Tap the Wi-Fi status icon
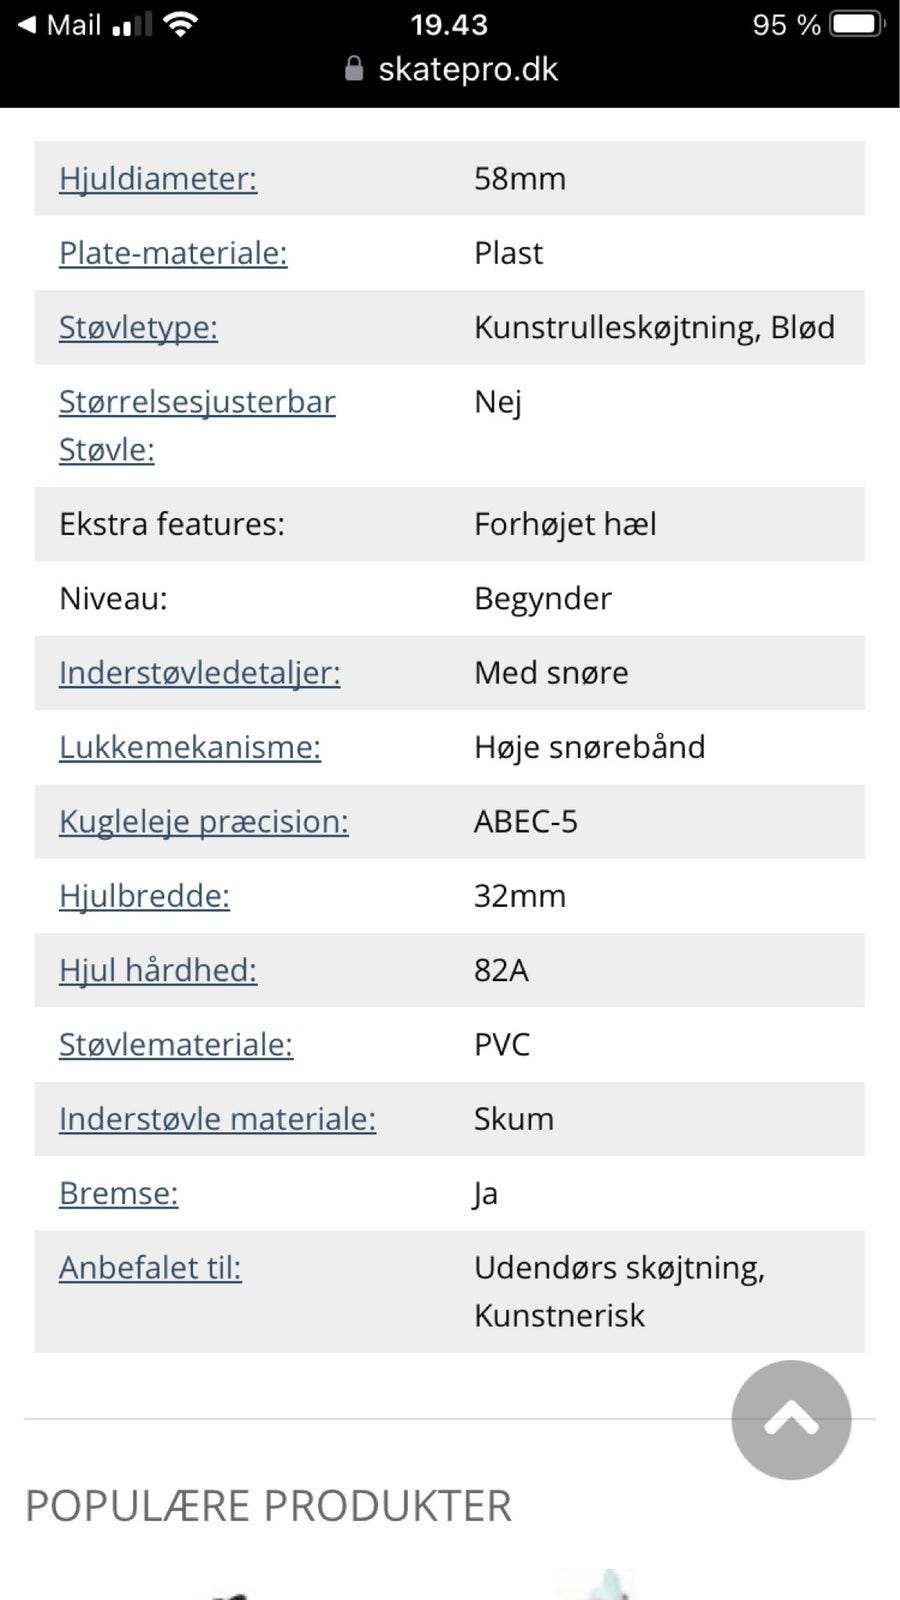 [x=180, y=24]
